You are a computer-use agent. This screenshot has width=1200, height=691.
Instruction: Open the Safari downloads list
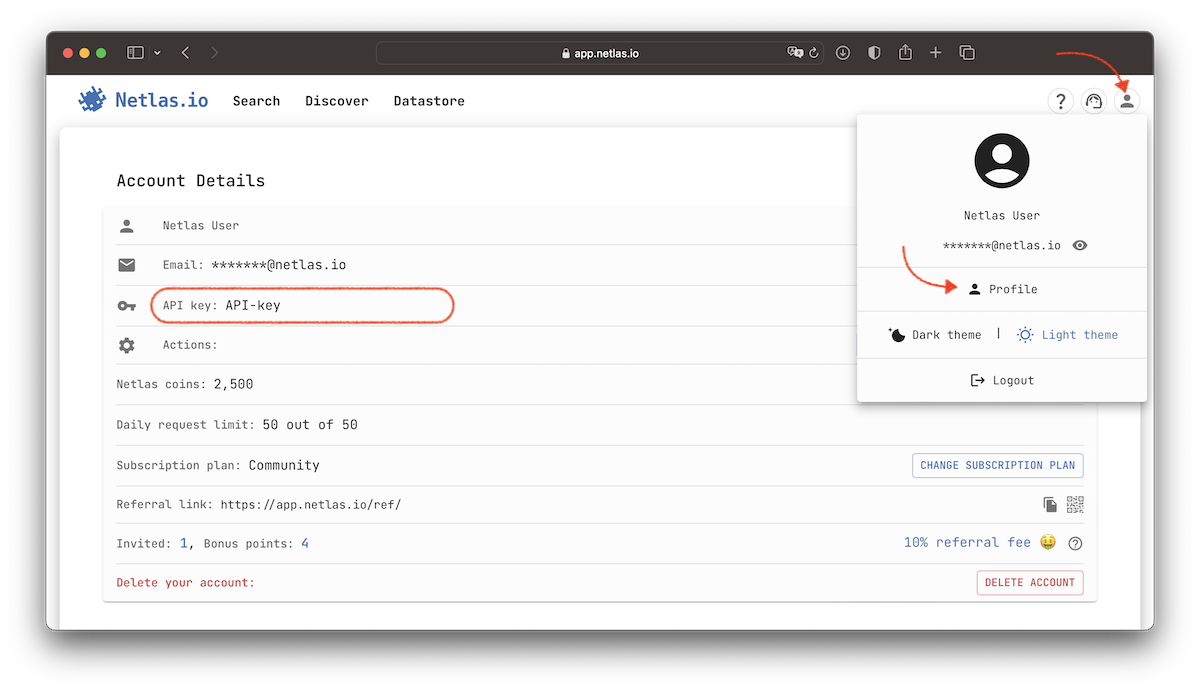coord(842,52)
